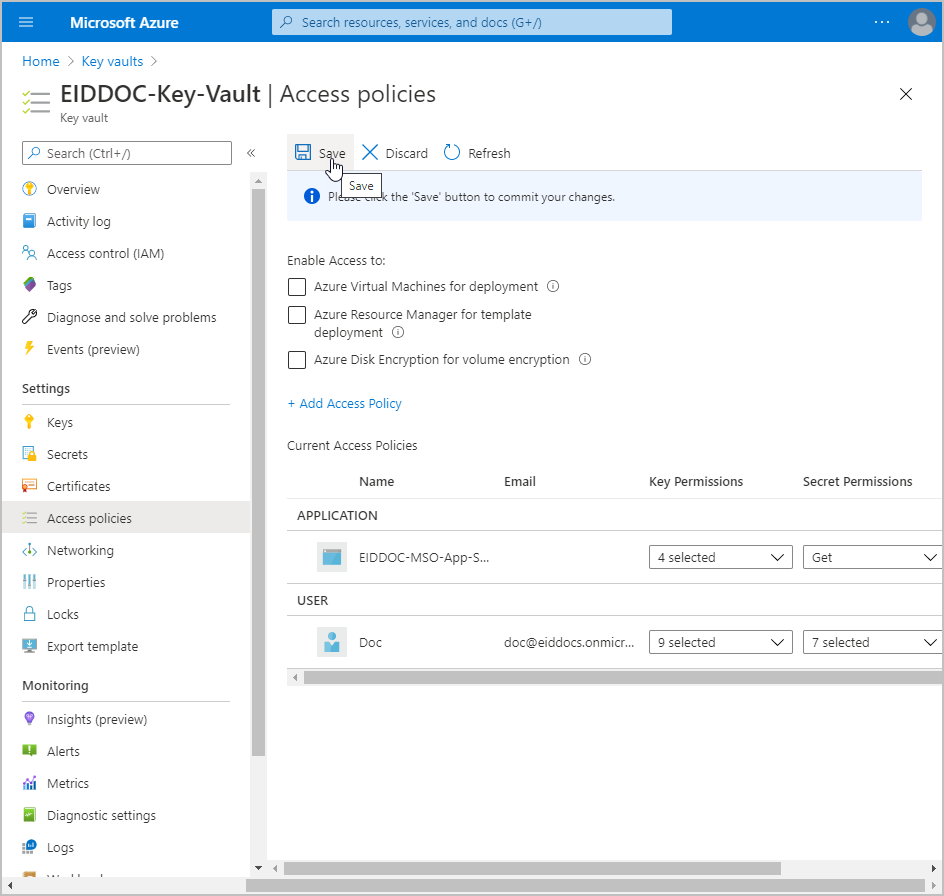Click the Refresh circular arrow icon

click(x=452, y=153)
